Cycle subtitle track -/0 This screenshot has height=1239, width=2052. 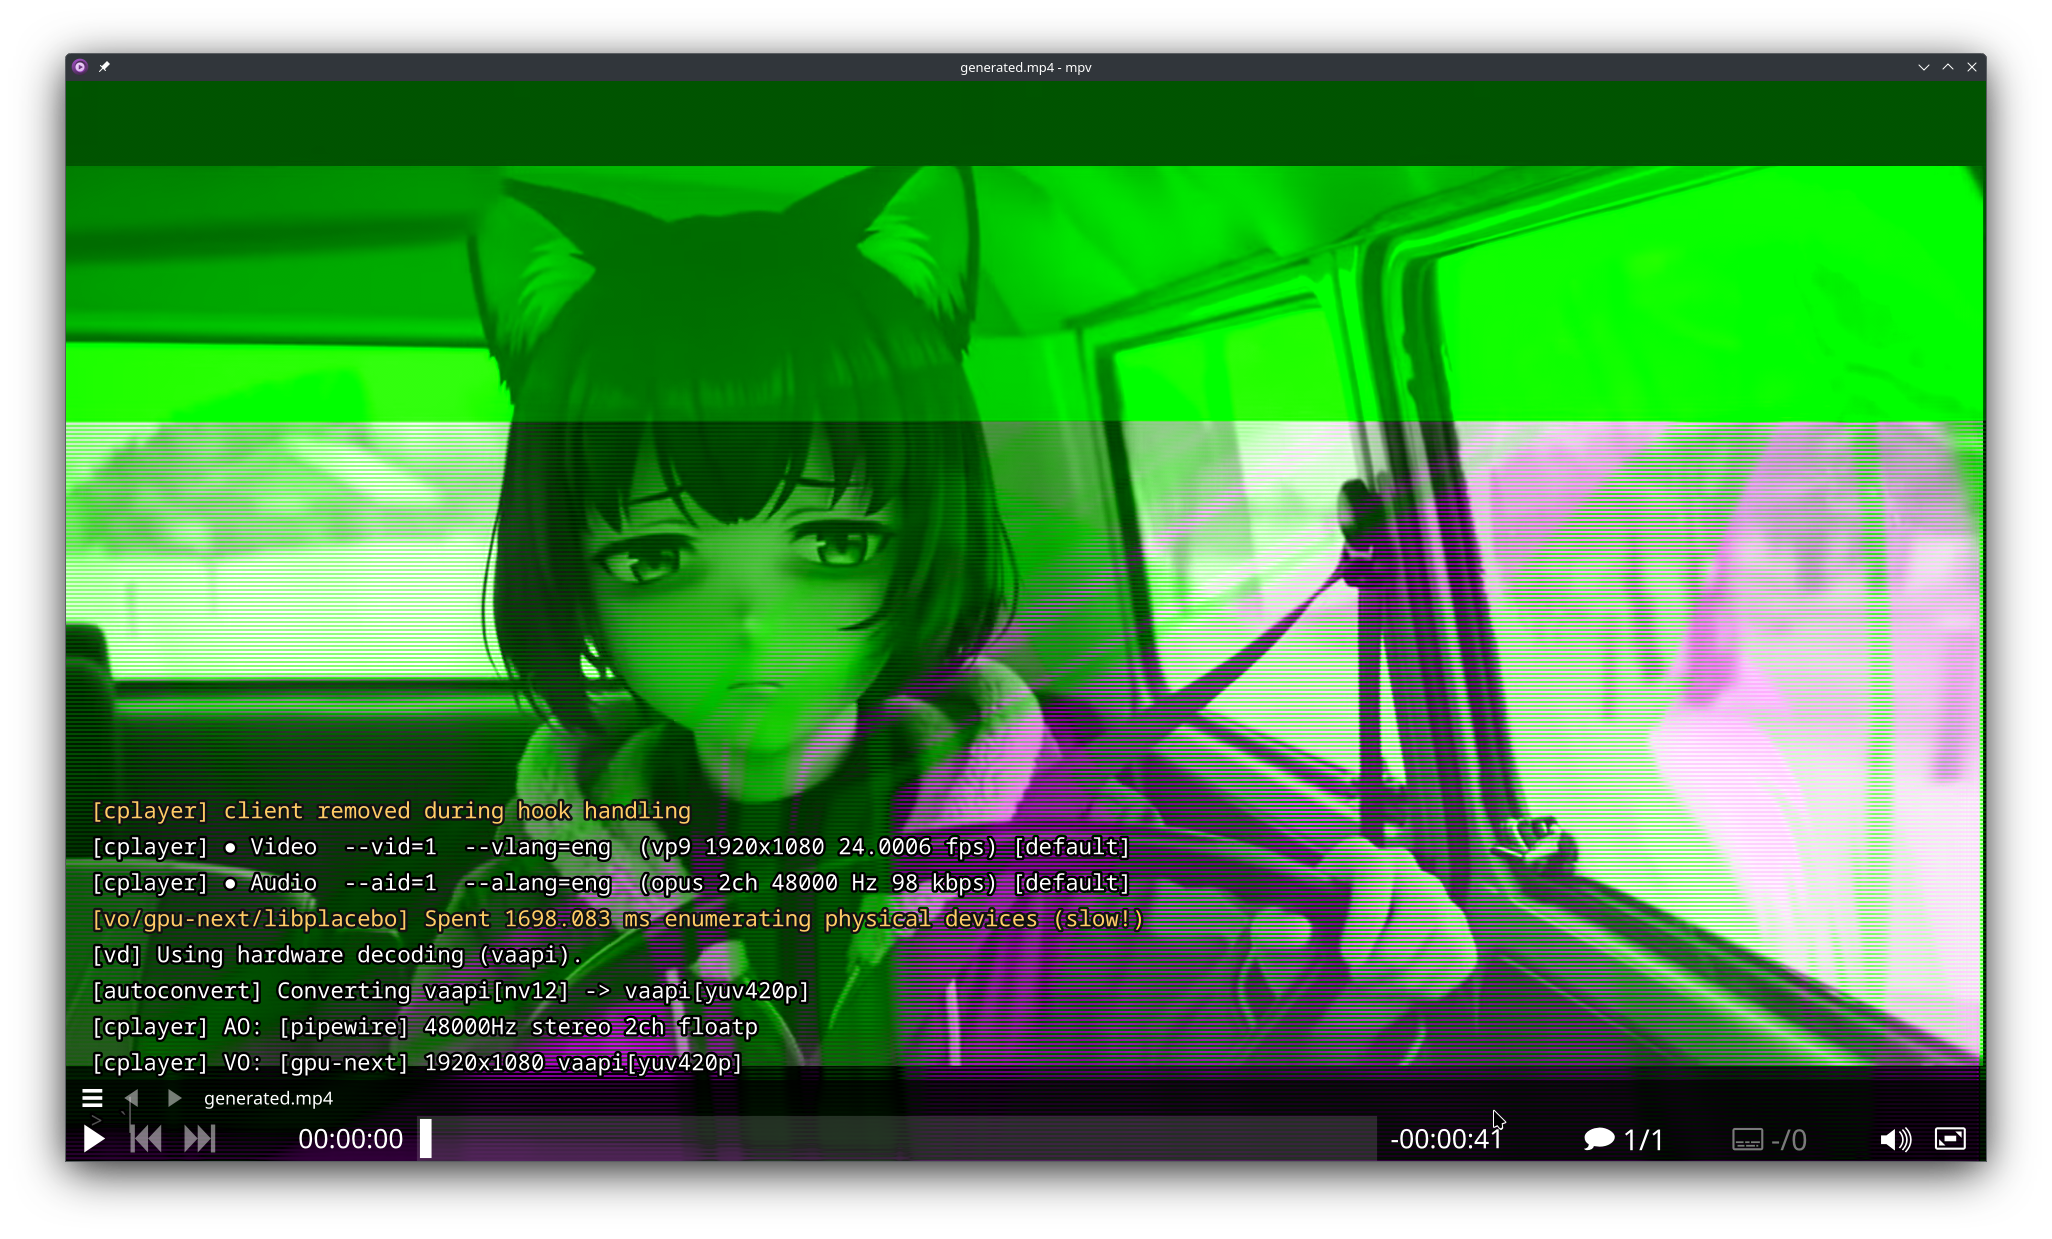click(1769, 1139)
